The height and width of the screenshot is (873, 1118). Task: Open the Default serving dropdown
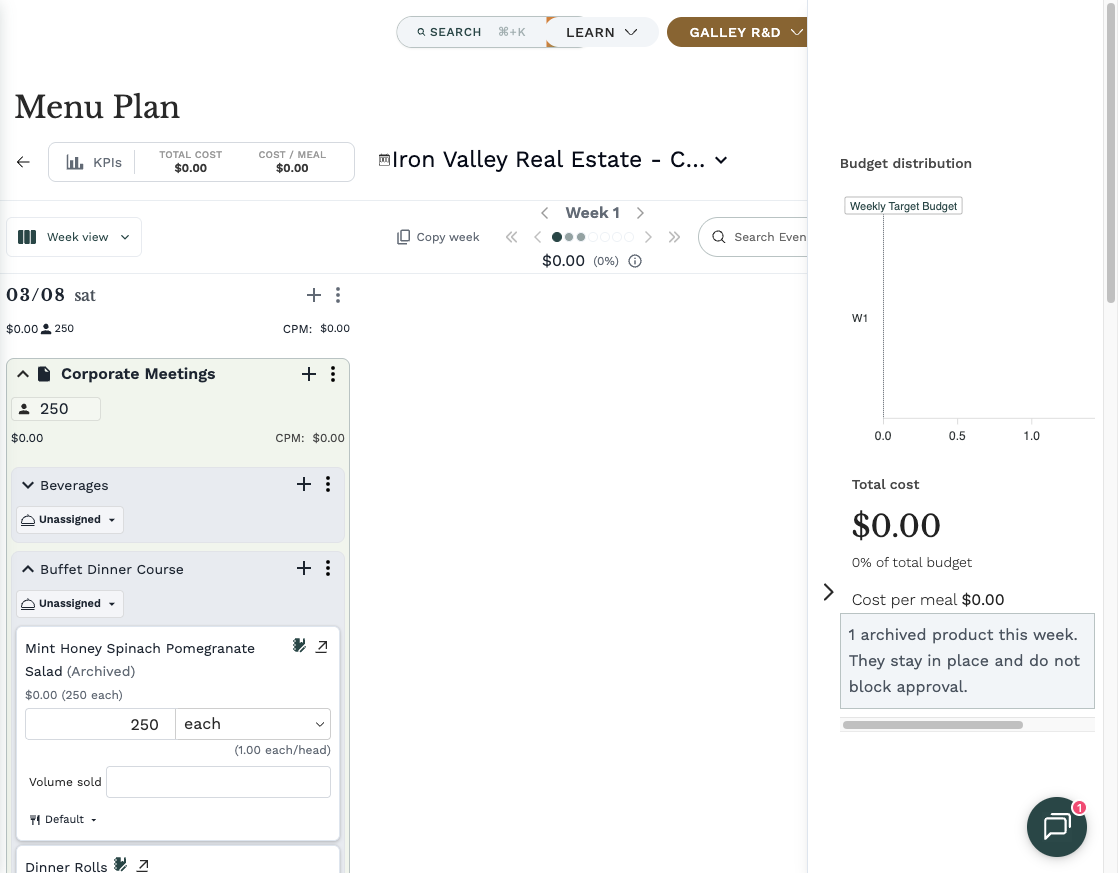click(63, 820)
